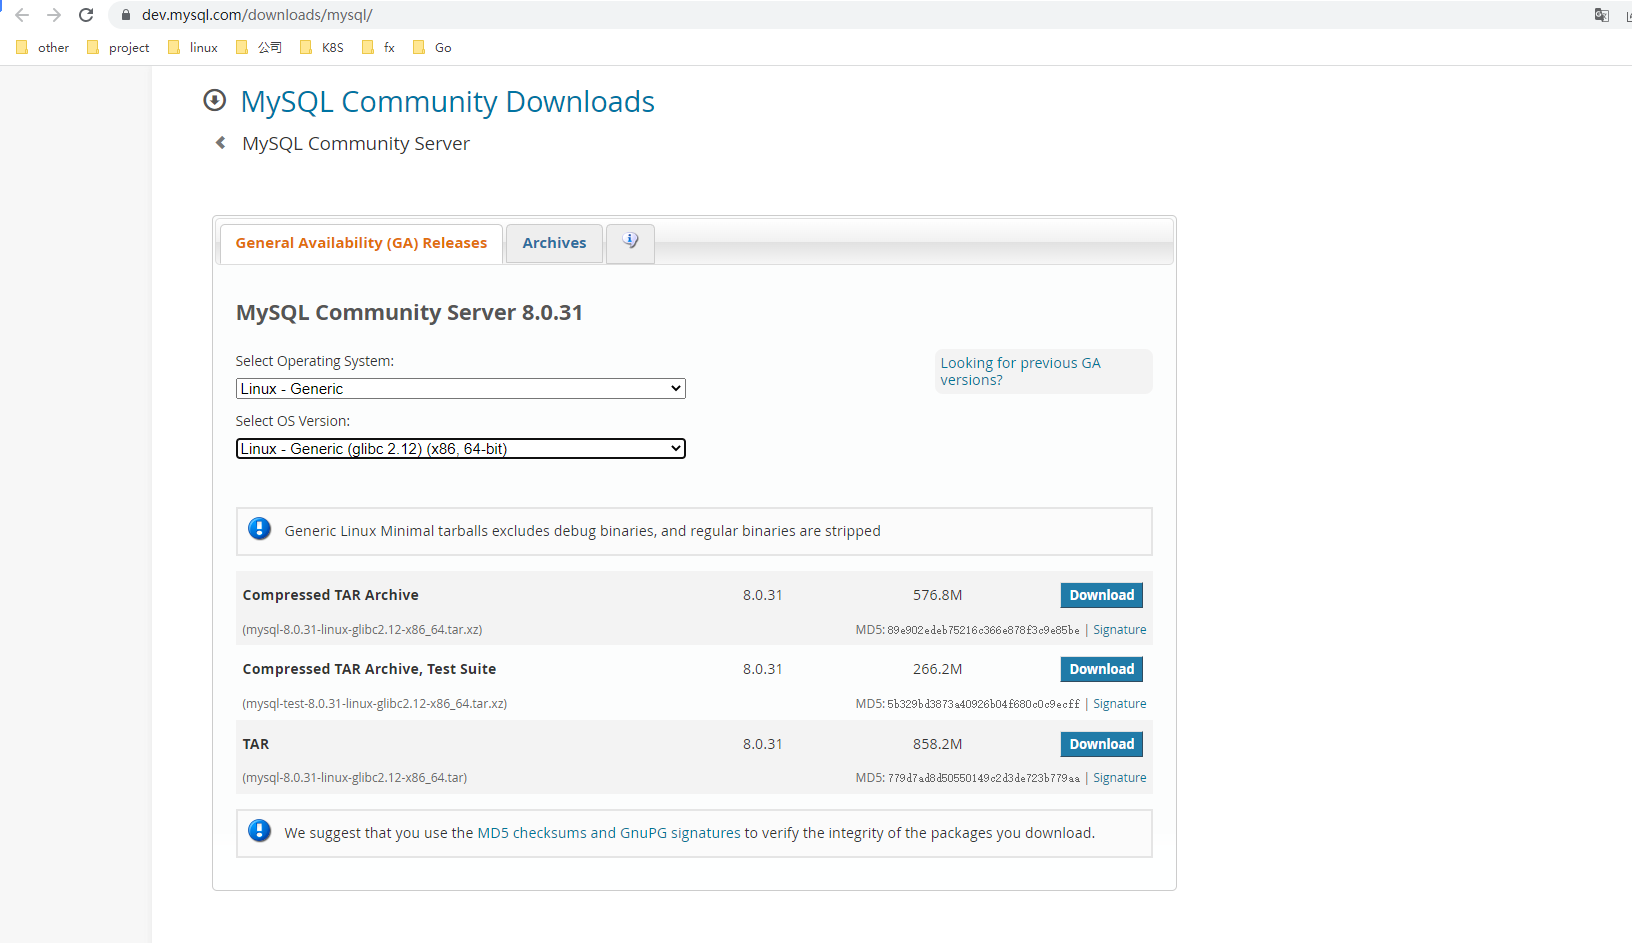Open the 'fx' bookmarks folder
1632x943 pixels.
378,47
